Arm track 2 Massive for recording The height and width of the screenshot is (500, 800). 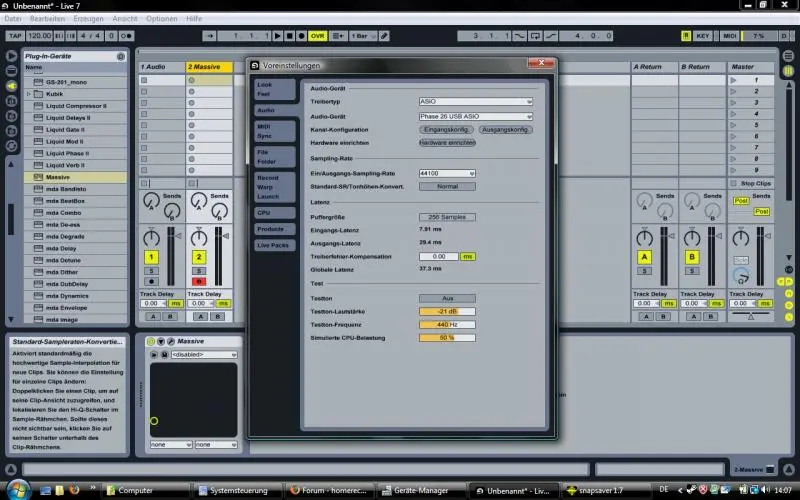tap(198, 282)
